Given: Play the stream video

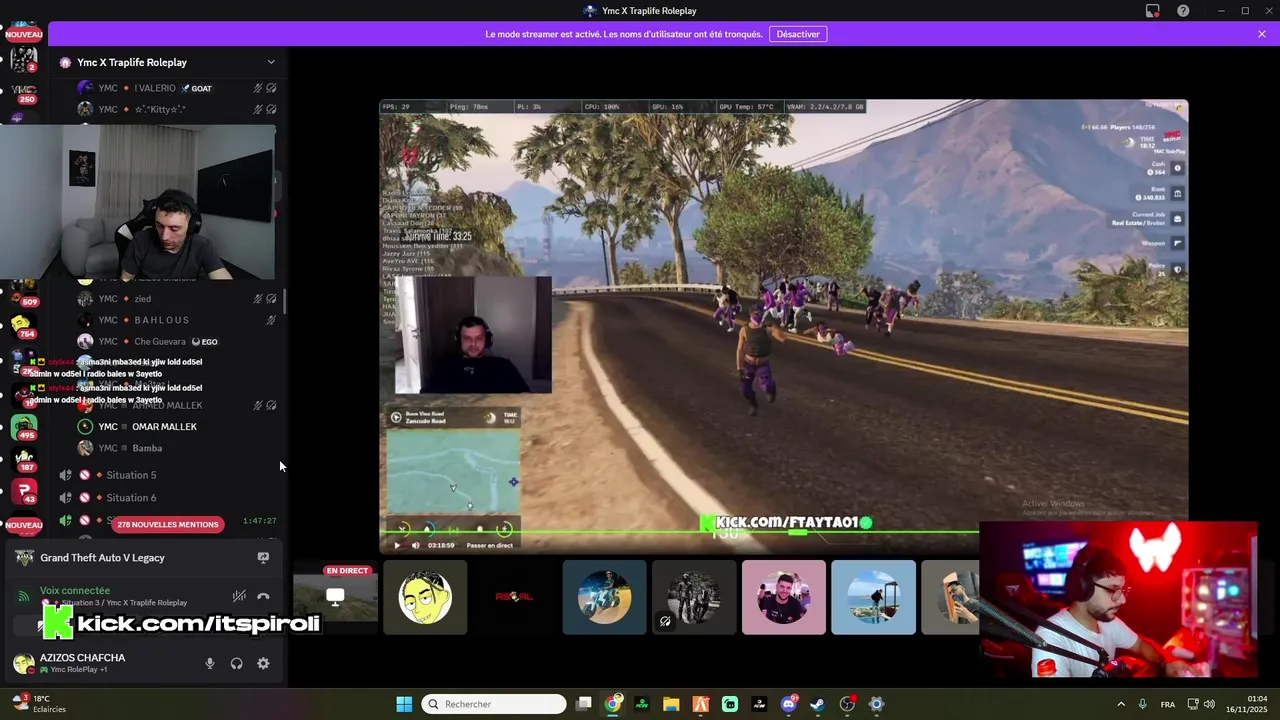Looking at the screenshot, I should tap(397, 545).
